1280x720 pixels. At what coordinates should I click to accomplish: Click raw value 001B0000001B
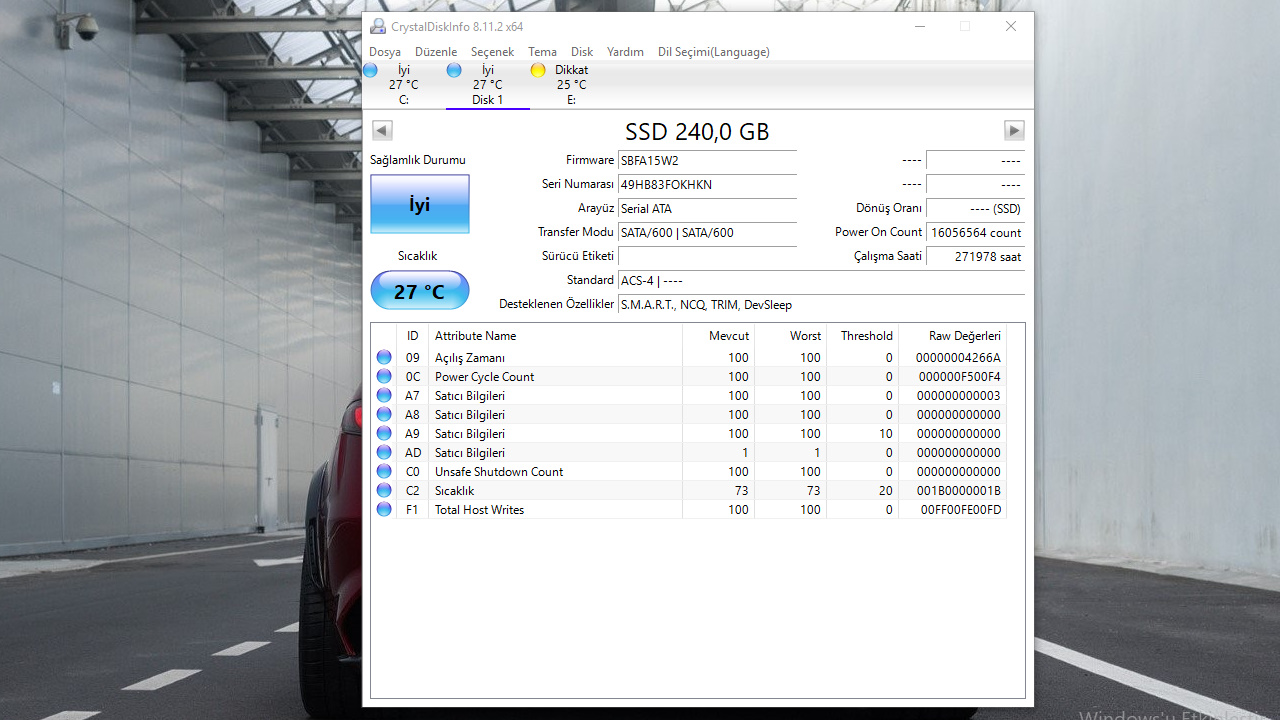(x=958, y=491)
